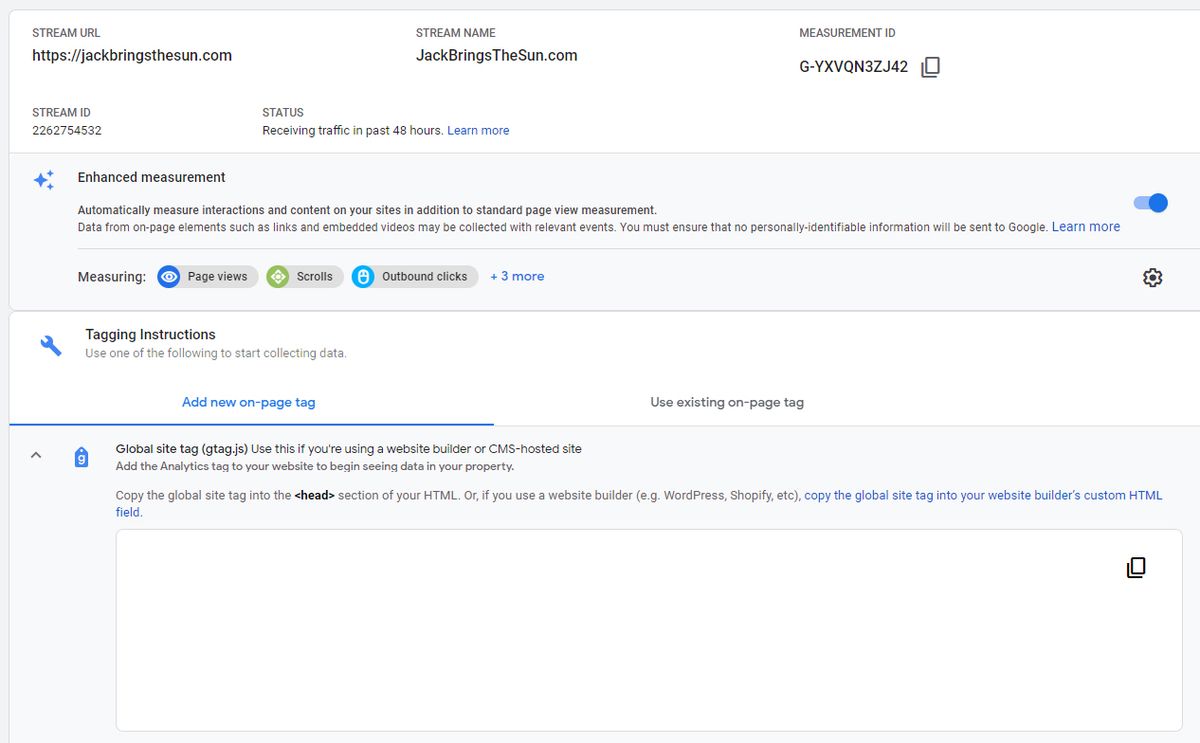1200x743 pixels.
Task: Click the Scrolls chip icon
Action: coord(278,277)
